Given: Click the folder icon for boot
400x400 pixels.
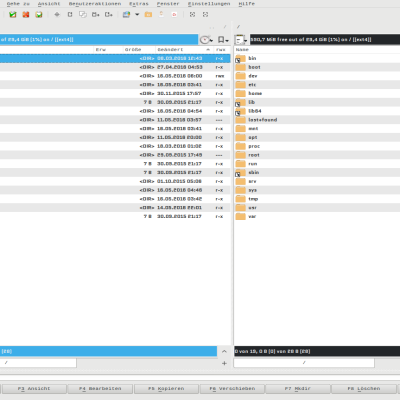Looking at the screenshot, I should 240,67.
